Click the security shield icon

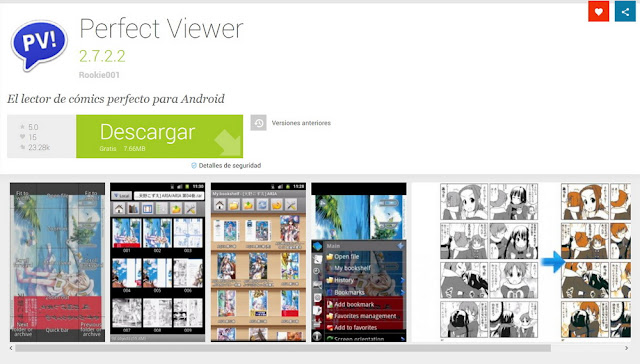tap(194, 165)
